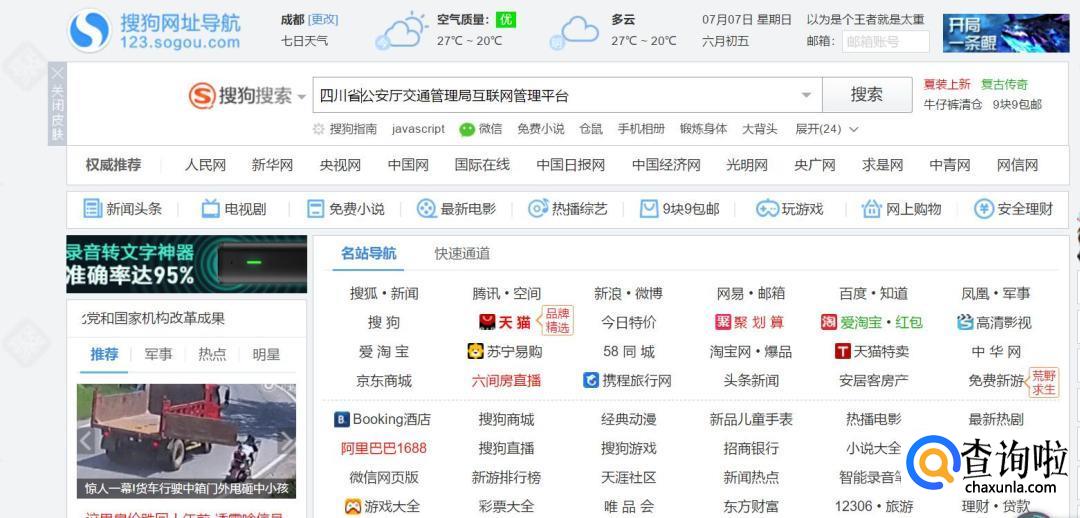The image size is (1080, 518).
Task: Expand the search engine selector arrow
Action: [x=302, y=97]
